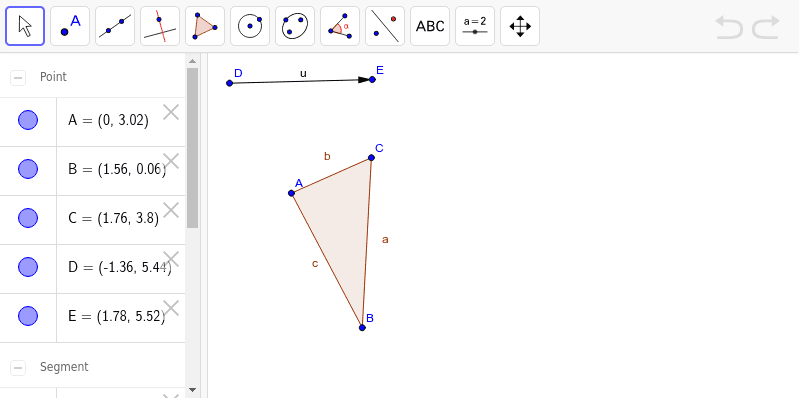Click the triangle side label b
The width and height of the screenshot is (800, 400).
pos(327,156)
